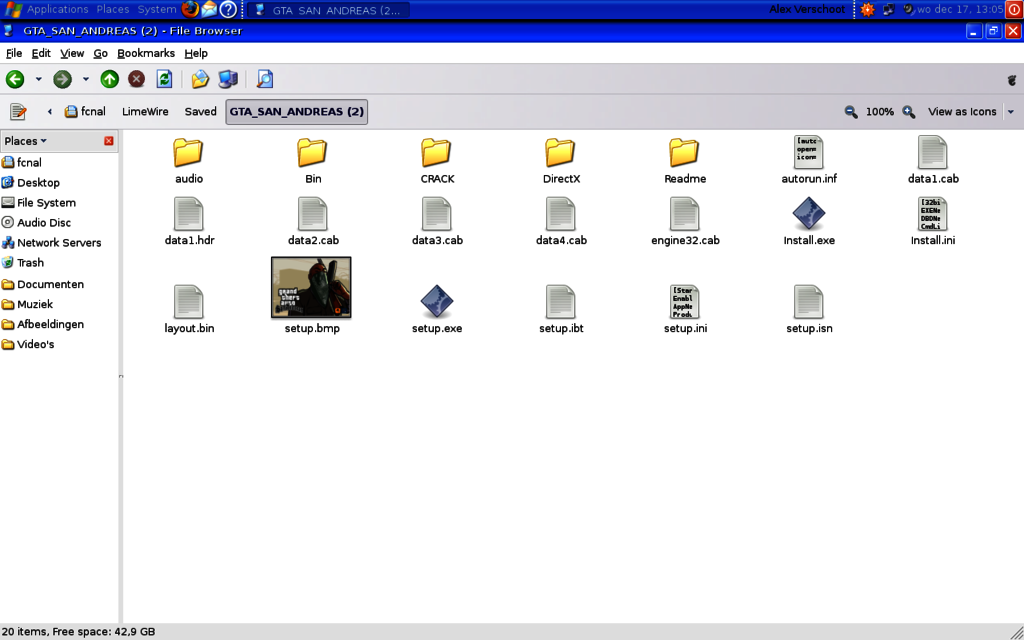The width and height of the screenshot is (1024, 640).
Task: Navigate up one directory with the up arrow
Action: (x=109, y=79)
